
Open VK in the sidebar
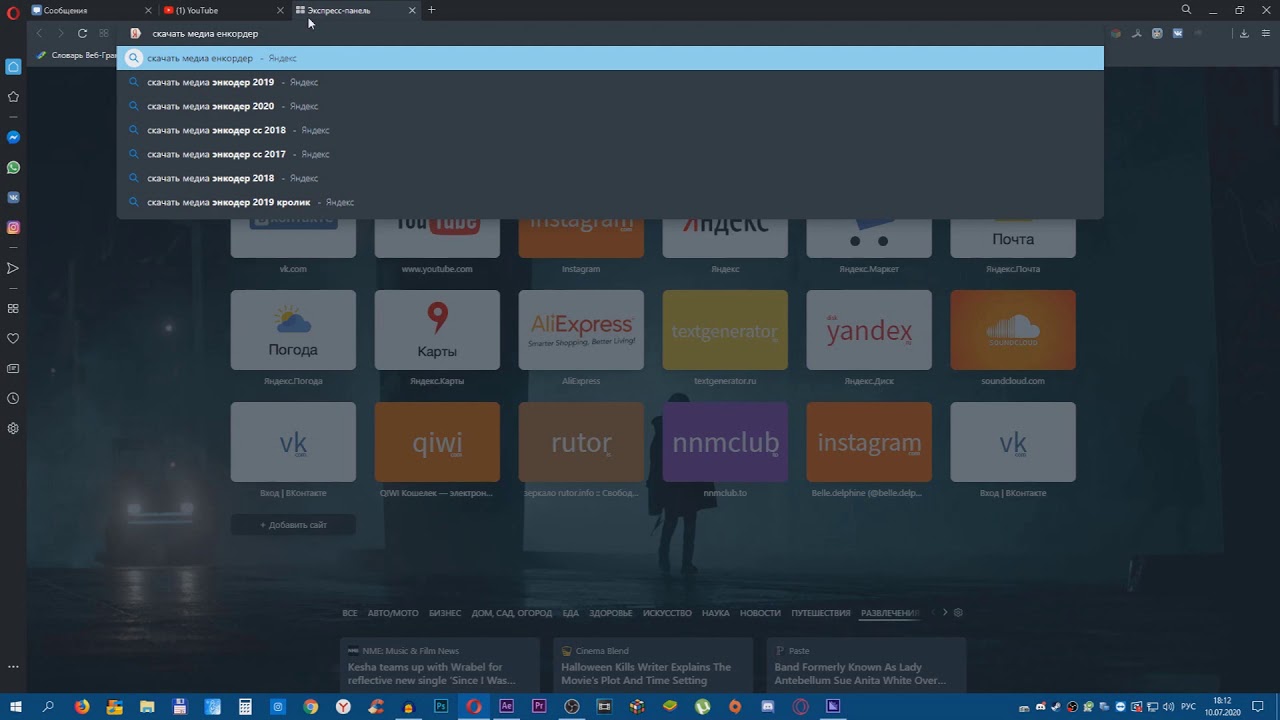13,197
